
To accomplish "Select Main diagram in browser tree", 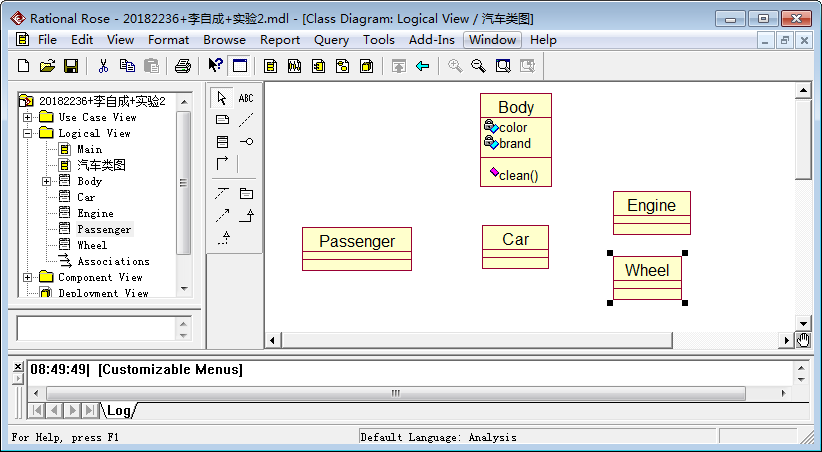I will (90, 149).
